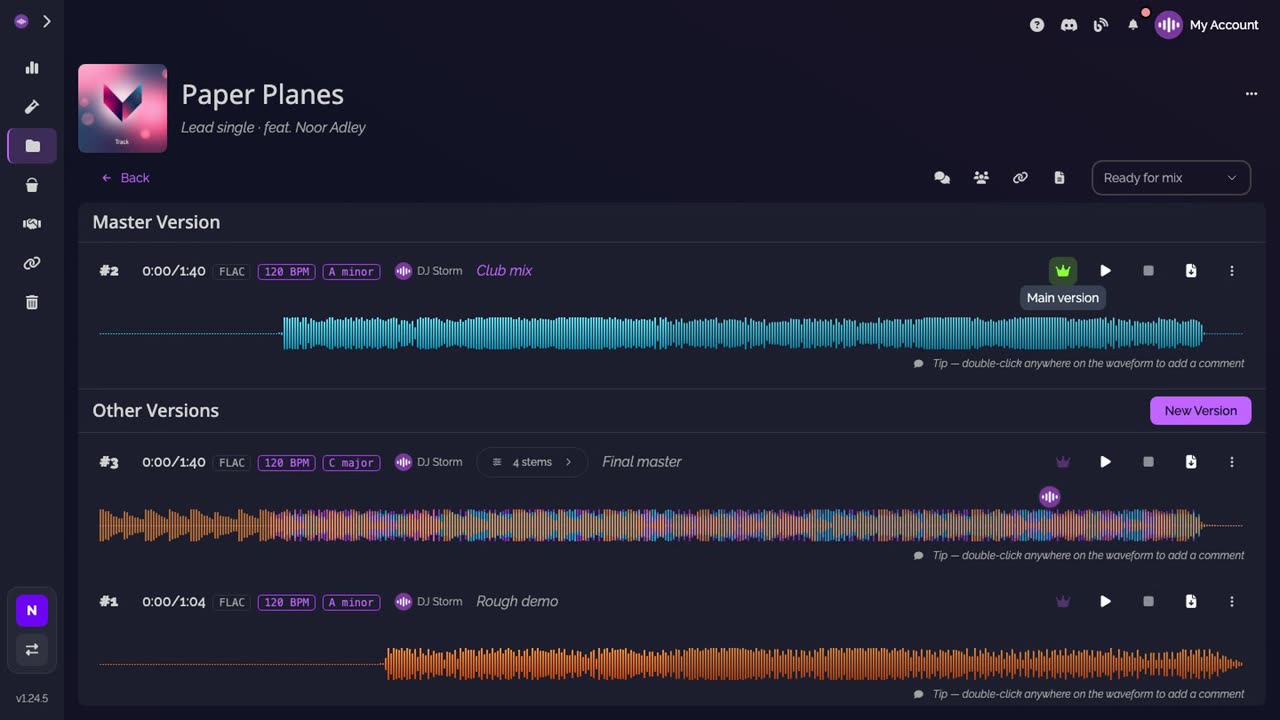Stop the Club mix playback
Viewport: 1280px width, 720px height.
coord(1148,271)
